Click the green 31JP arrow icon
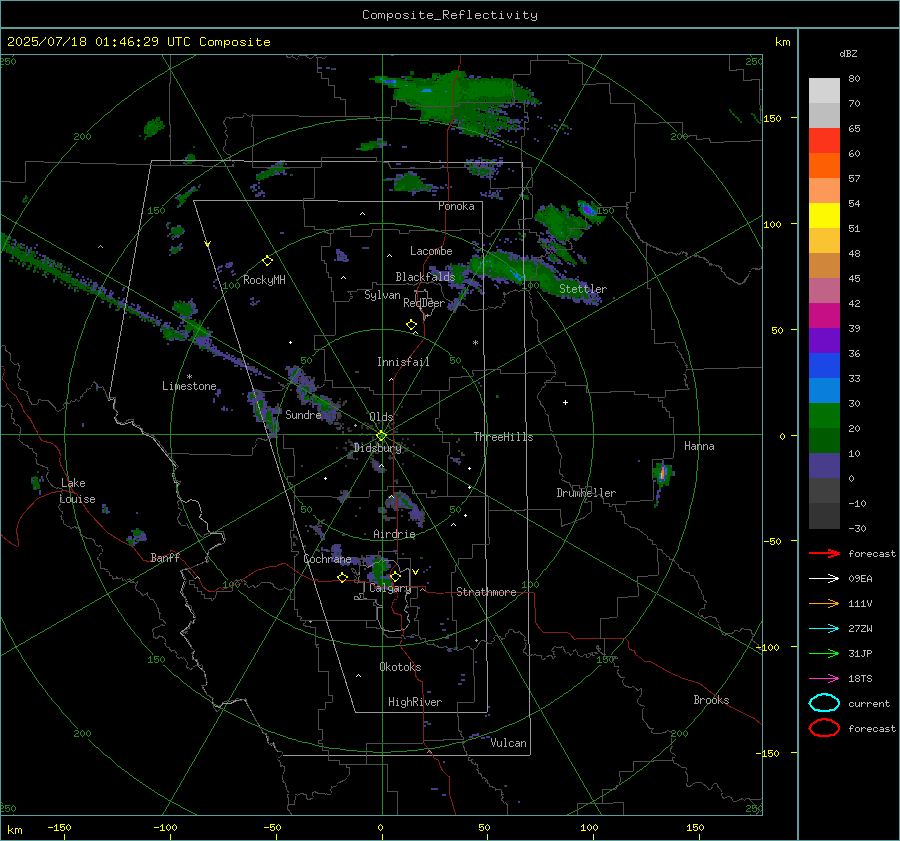Screen dimensions: 900x841 click(x=824, y=653)
